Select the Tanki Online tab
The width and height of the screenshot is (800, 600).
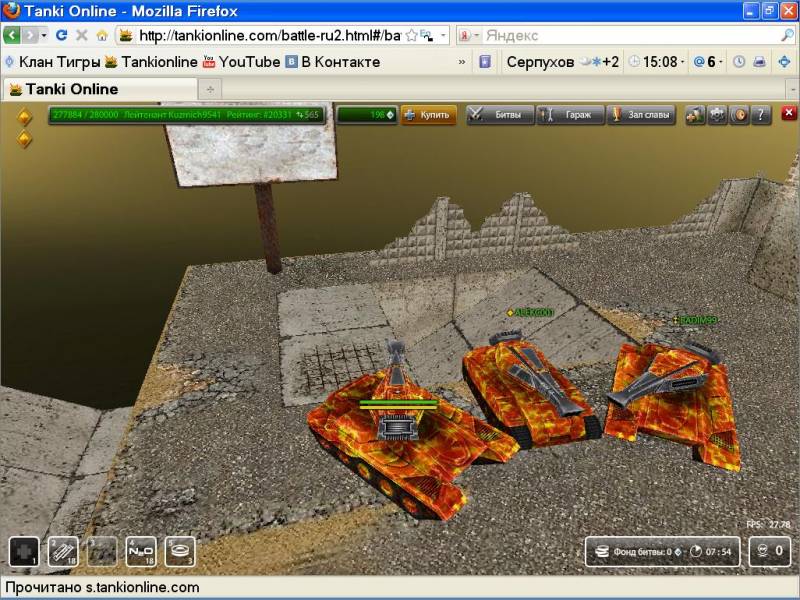click(x=100, y=89)
